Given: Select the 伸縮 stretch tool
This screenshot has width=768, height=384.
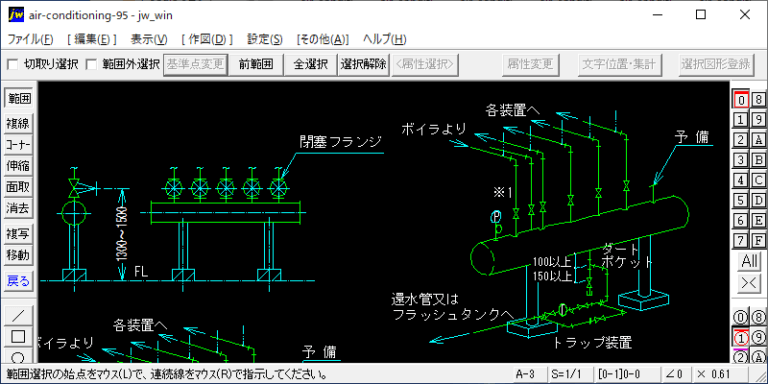Looking at the screenshot, I should coord(18,166).
